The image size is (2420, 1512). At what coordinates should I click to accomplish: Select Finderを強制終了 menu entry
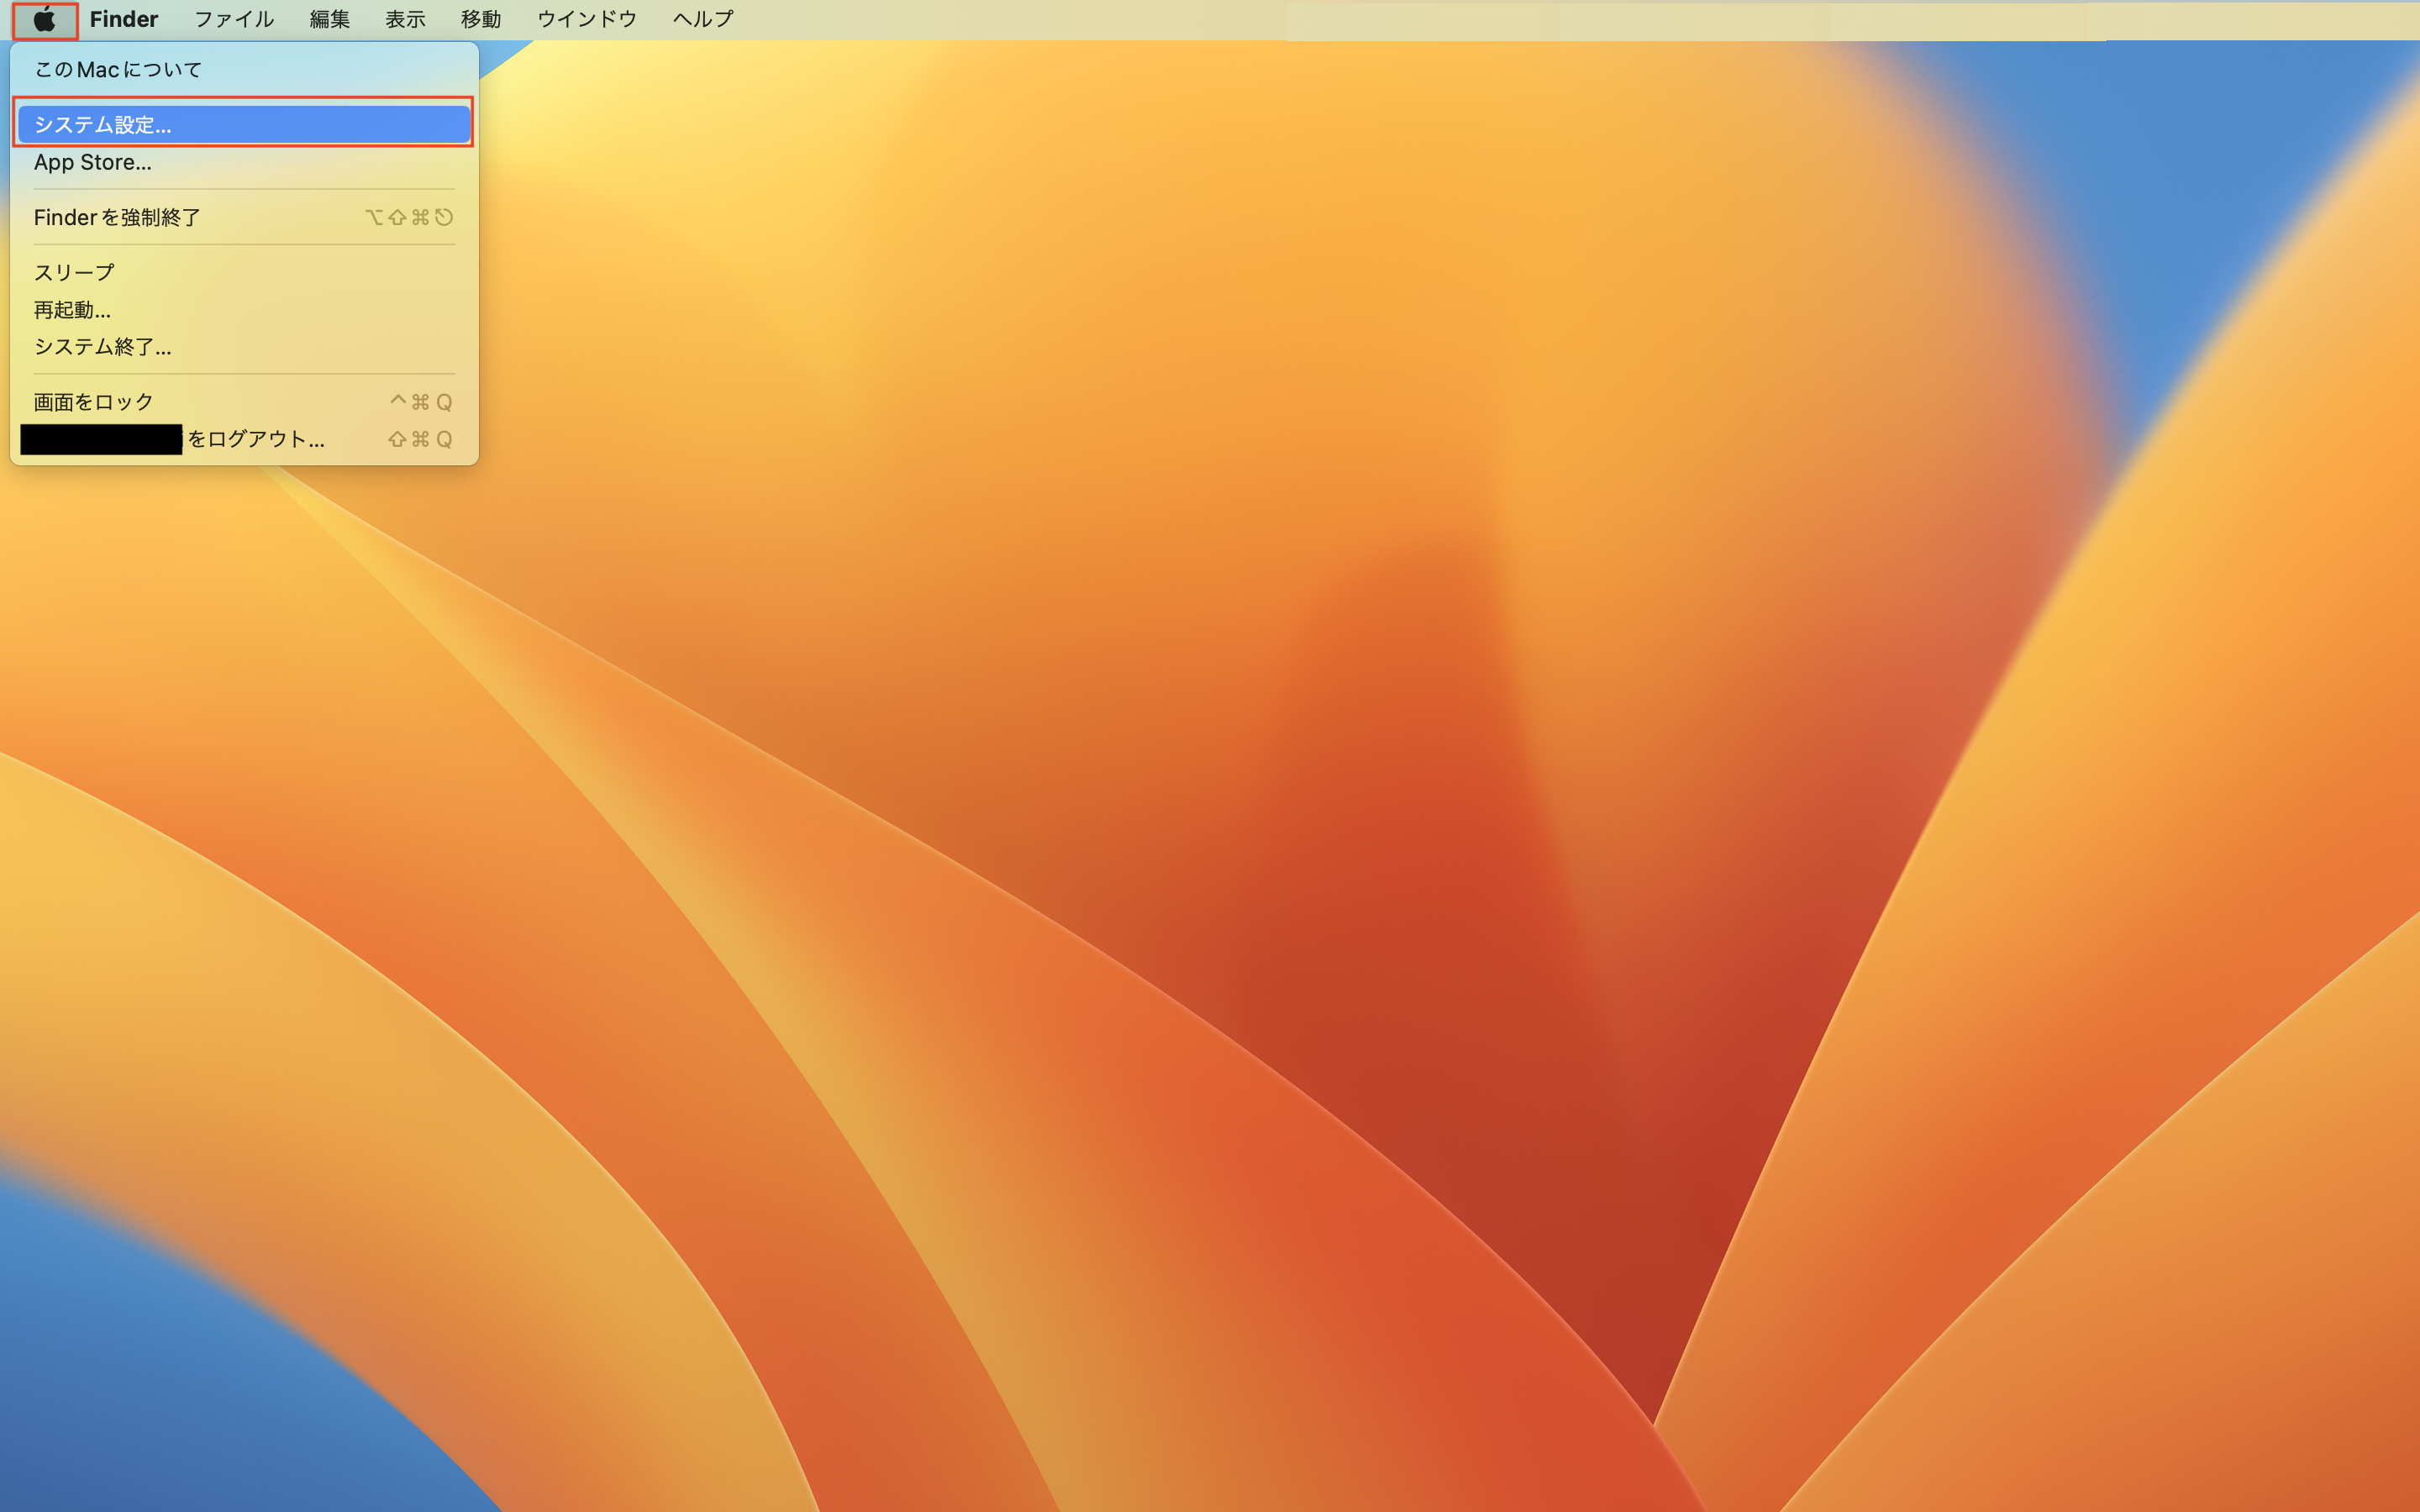[117, 217]
